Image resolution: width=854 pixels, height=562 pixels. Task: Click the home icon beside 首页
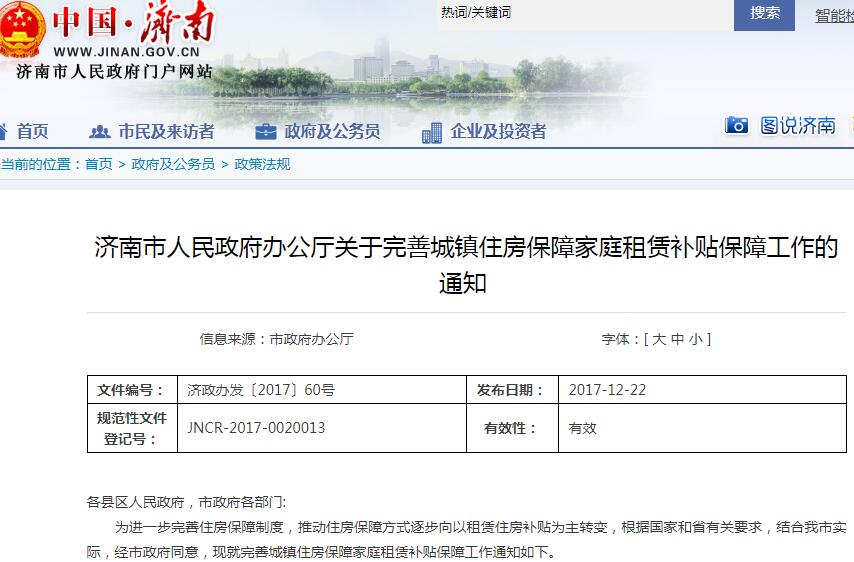click(3, 131)
